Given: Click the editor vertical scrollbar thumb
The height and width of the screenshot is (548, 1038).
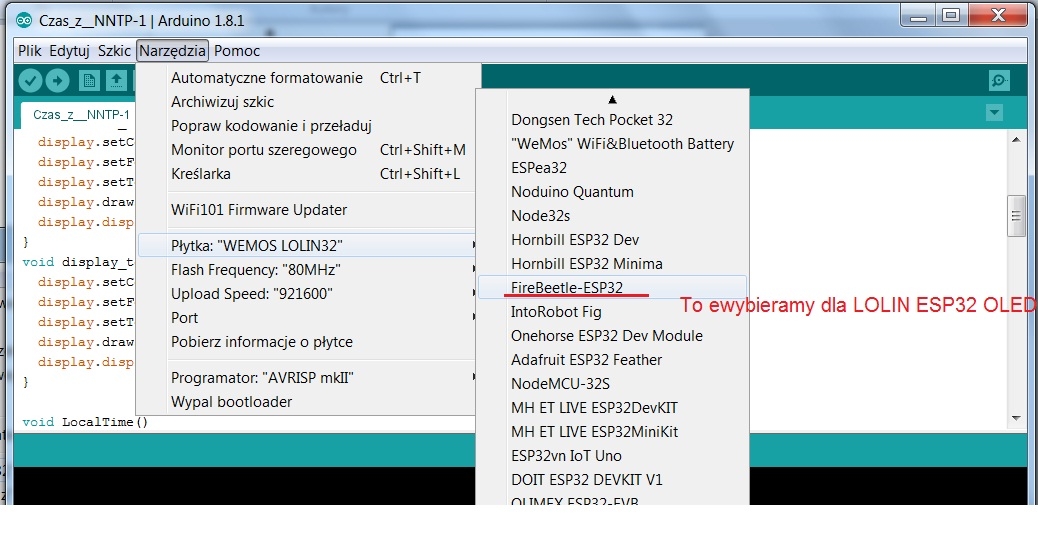Looking at the screenshot, I should click(x=1016, y=216).
